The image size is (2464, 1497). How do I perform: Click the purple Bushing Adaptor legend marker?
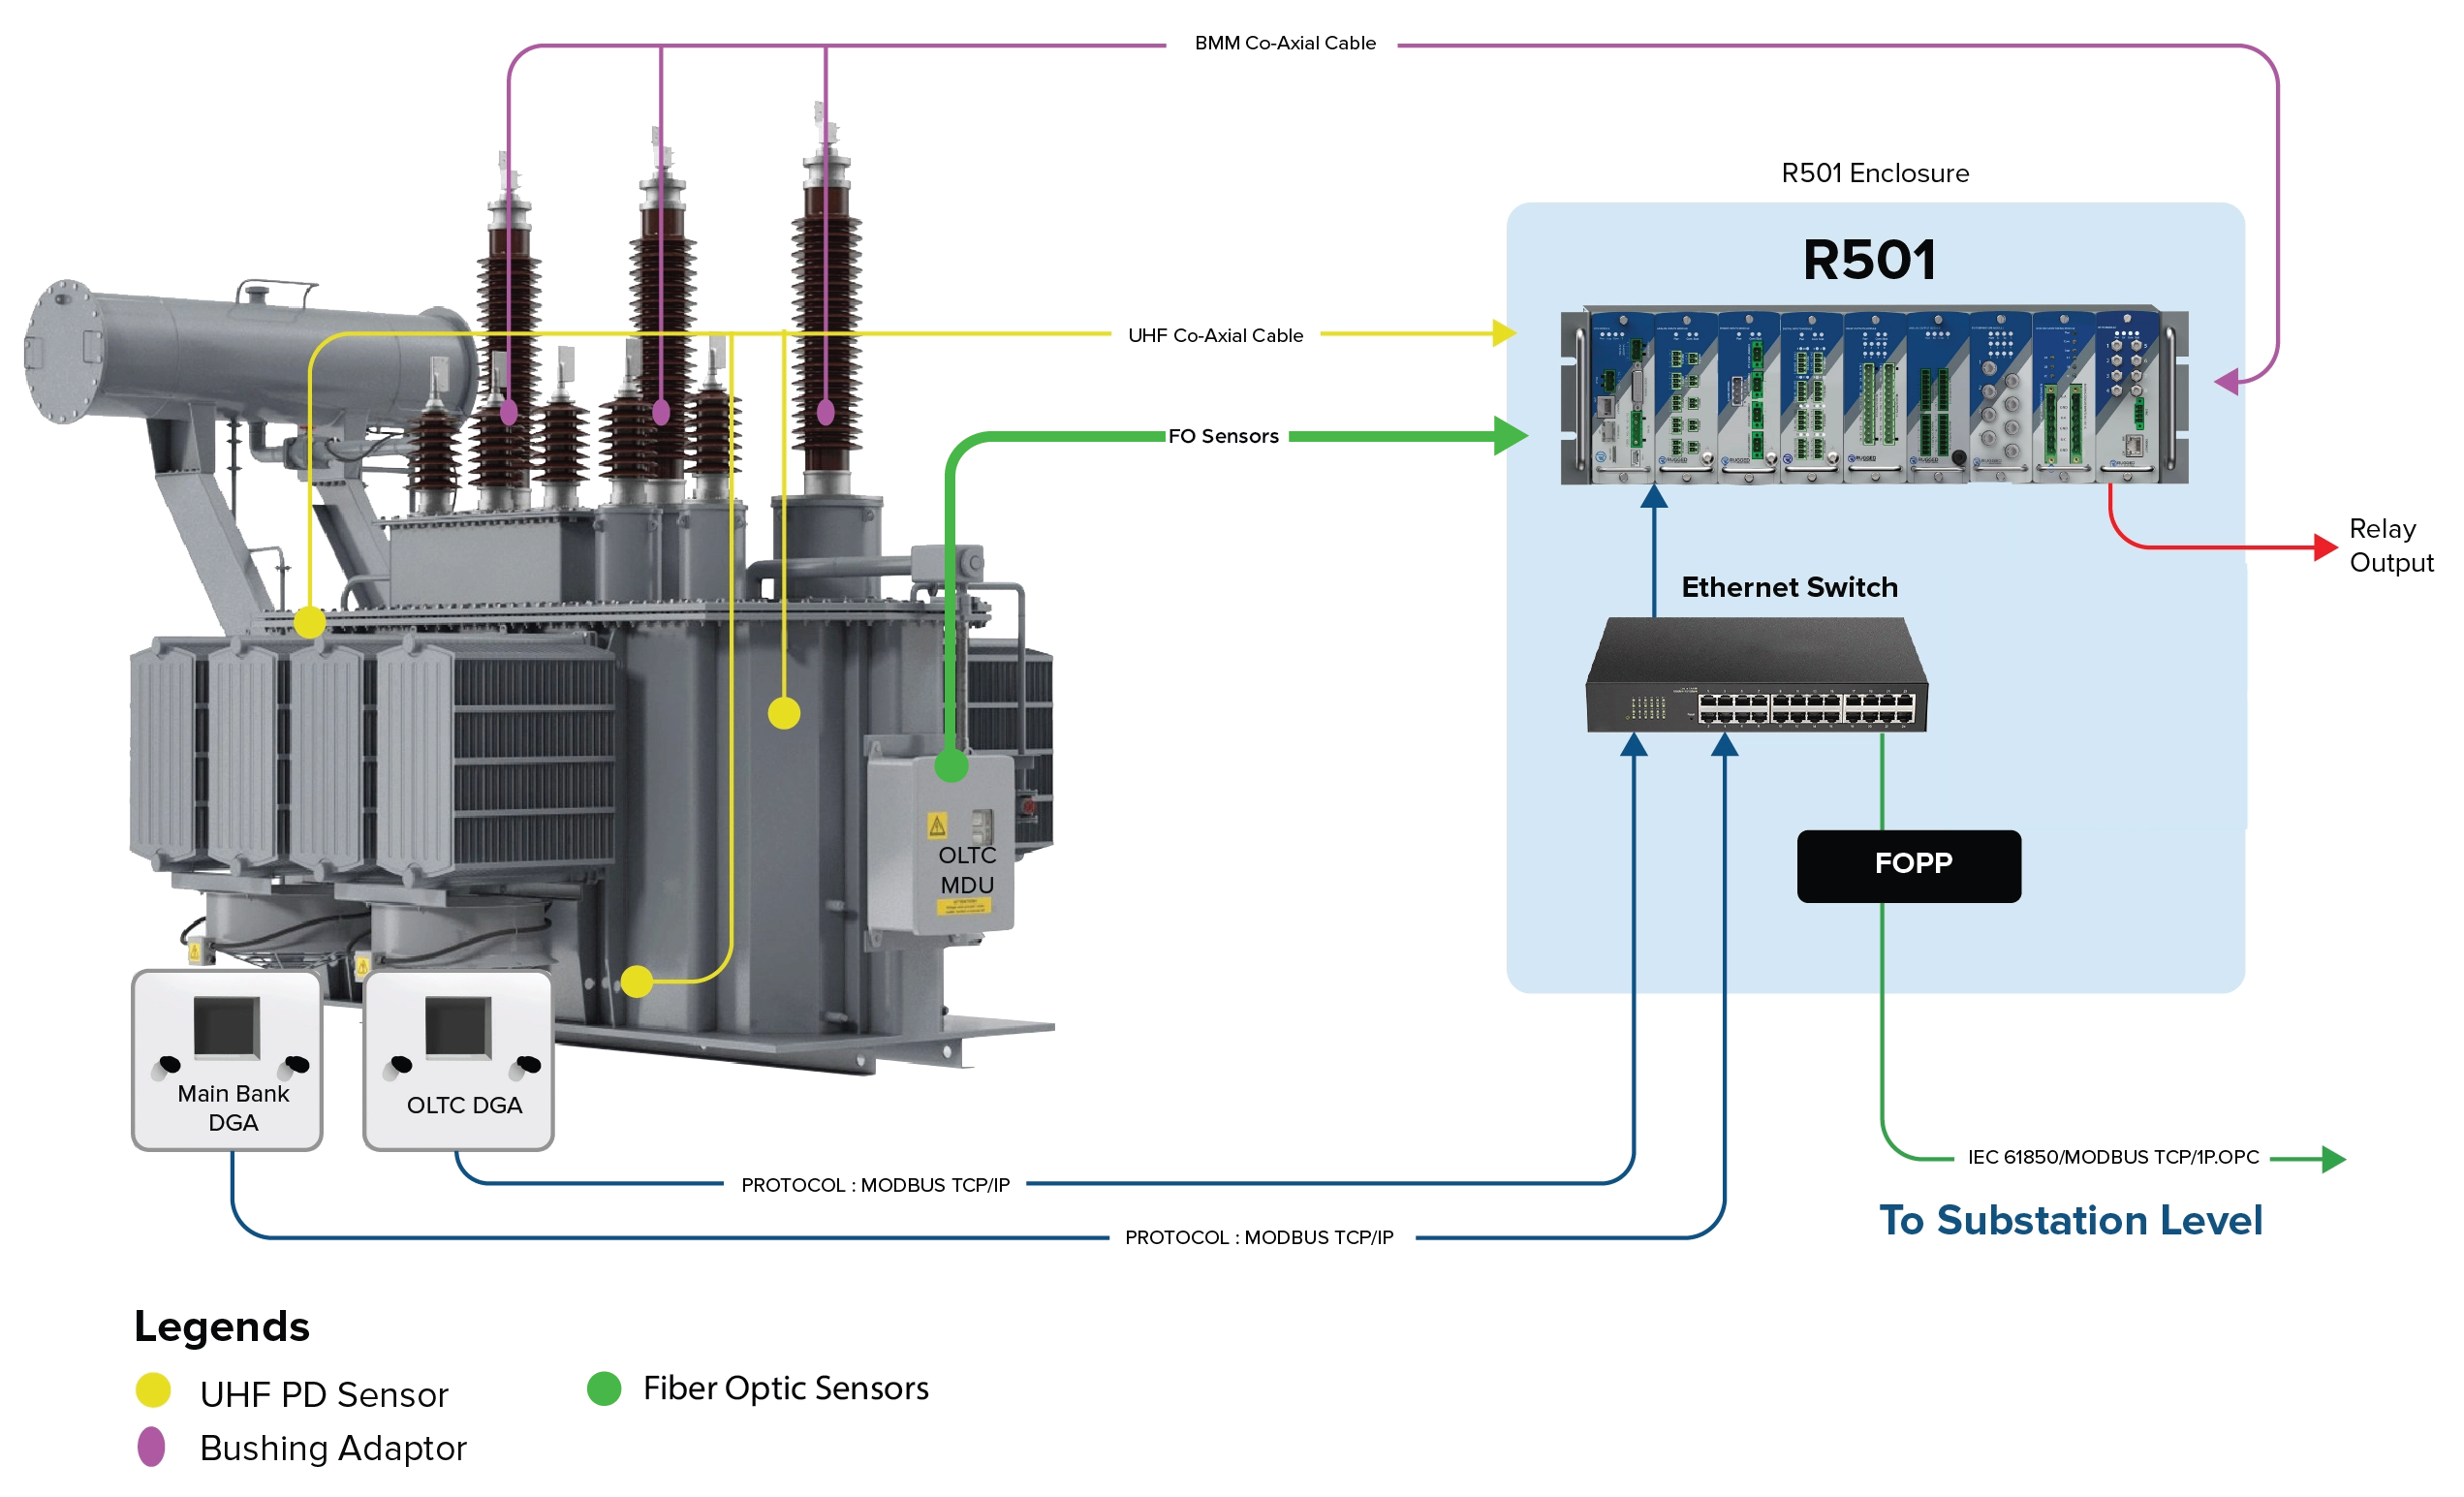click(151, 1446)
